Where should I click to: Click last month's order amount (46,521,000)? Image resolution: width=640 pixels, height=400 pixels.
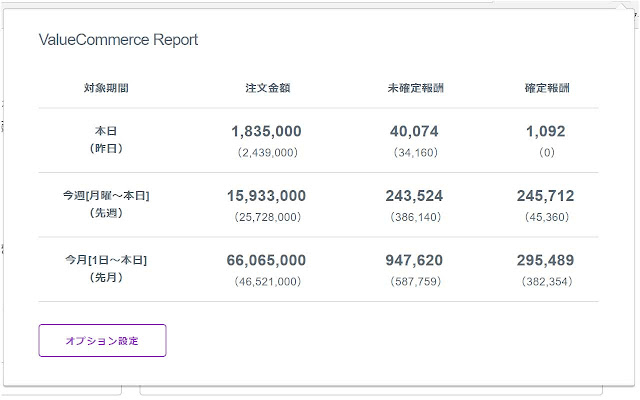268,282
